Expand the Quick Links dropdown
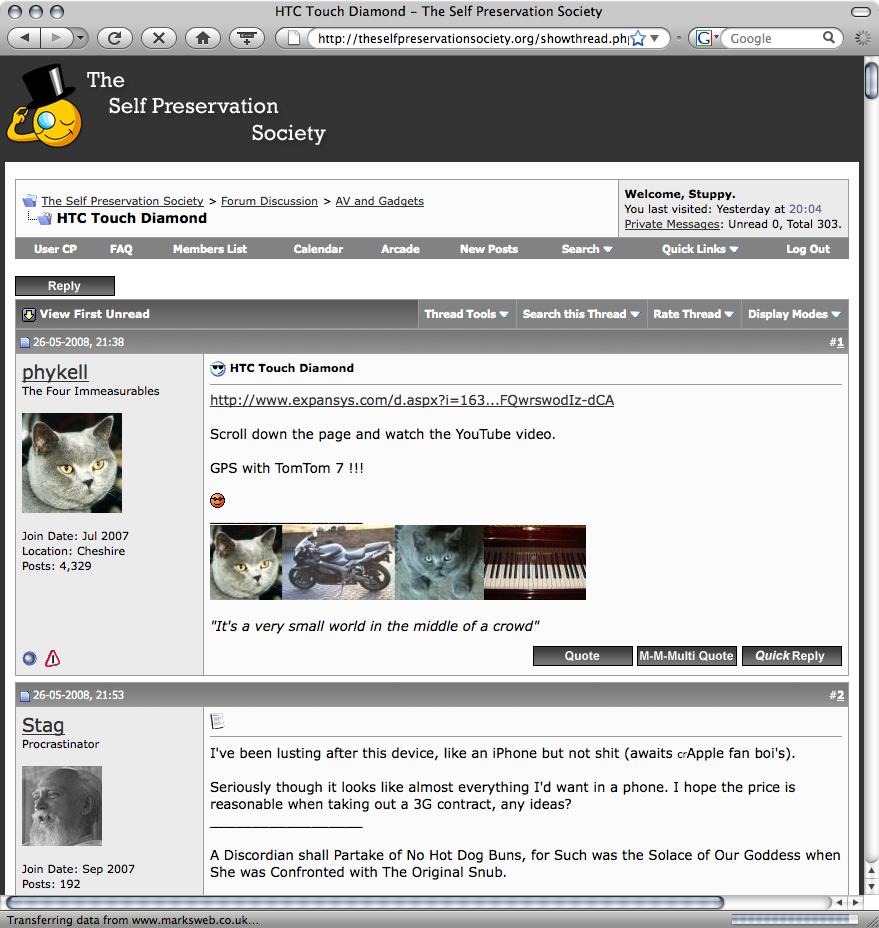879x928 pixels. pos(700,249)
